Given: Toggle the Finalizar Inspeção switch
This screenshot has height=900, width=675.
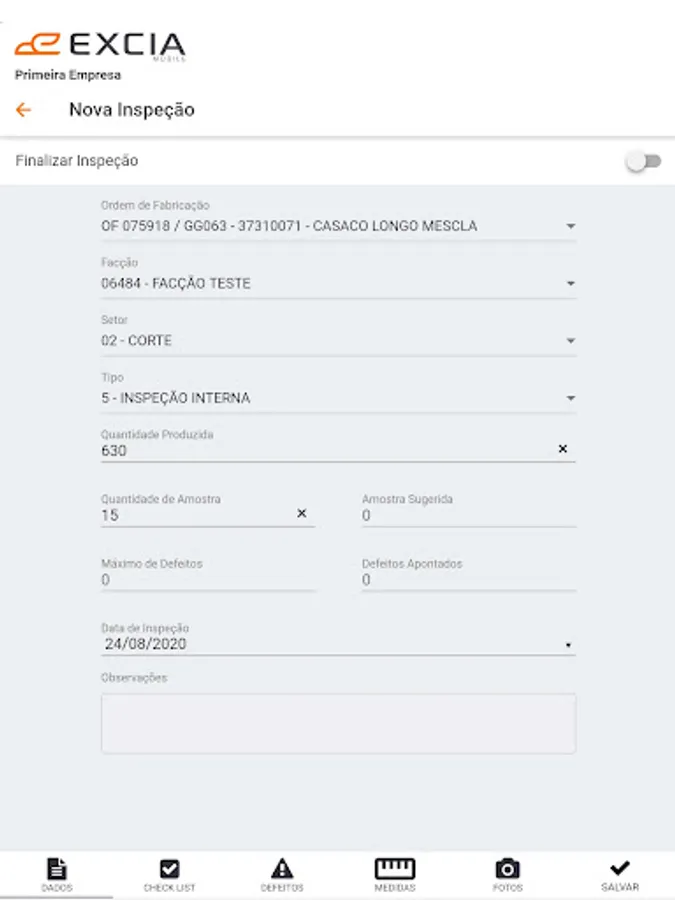Looking at the screenshot, I should [643, 162].
